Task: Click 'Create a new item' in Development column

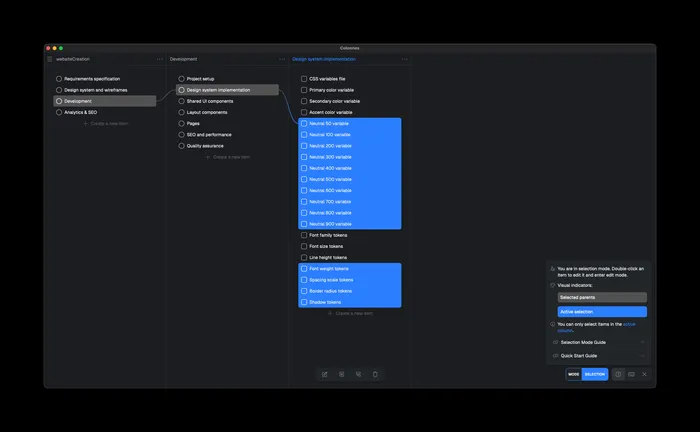Action: (228, 157)
